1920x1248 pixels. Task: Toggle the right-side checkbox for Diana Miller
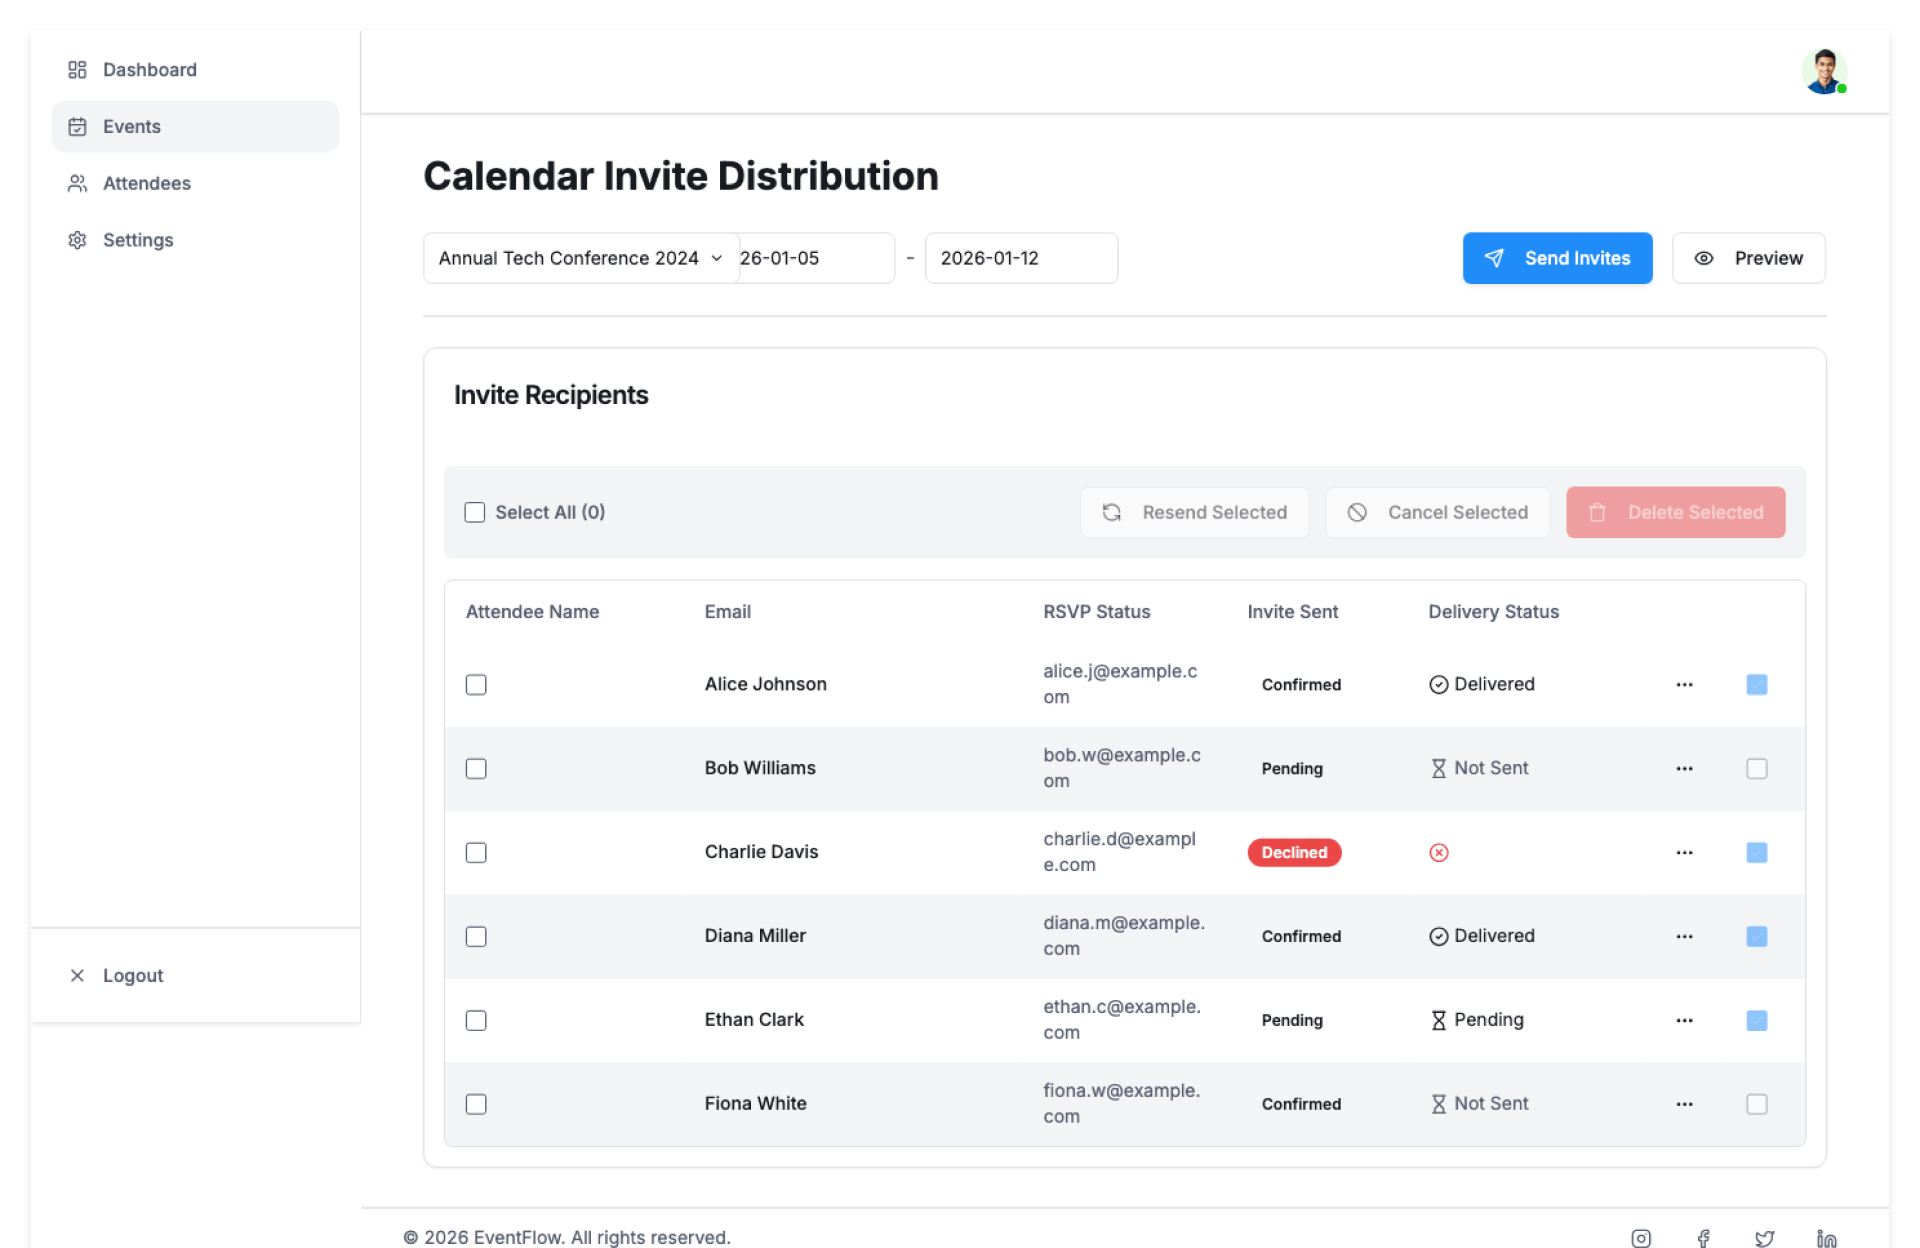click(1756, 936)
